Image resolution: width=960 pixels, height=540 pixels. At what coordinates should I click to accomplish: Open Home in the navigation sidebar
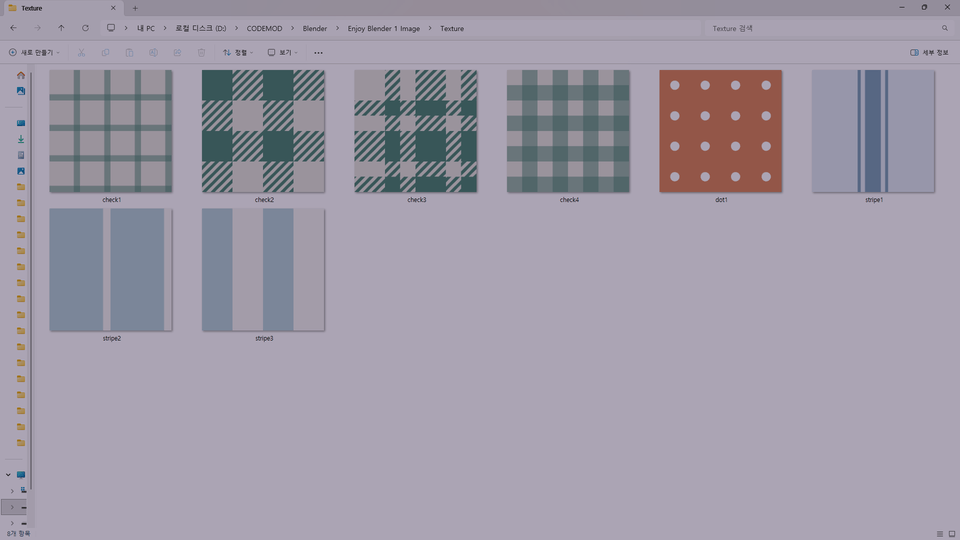(21, 75)
